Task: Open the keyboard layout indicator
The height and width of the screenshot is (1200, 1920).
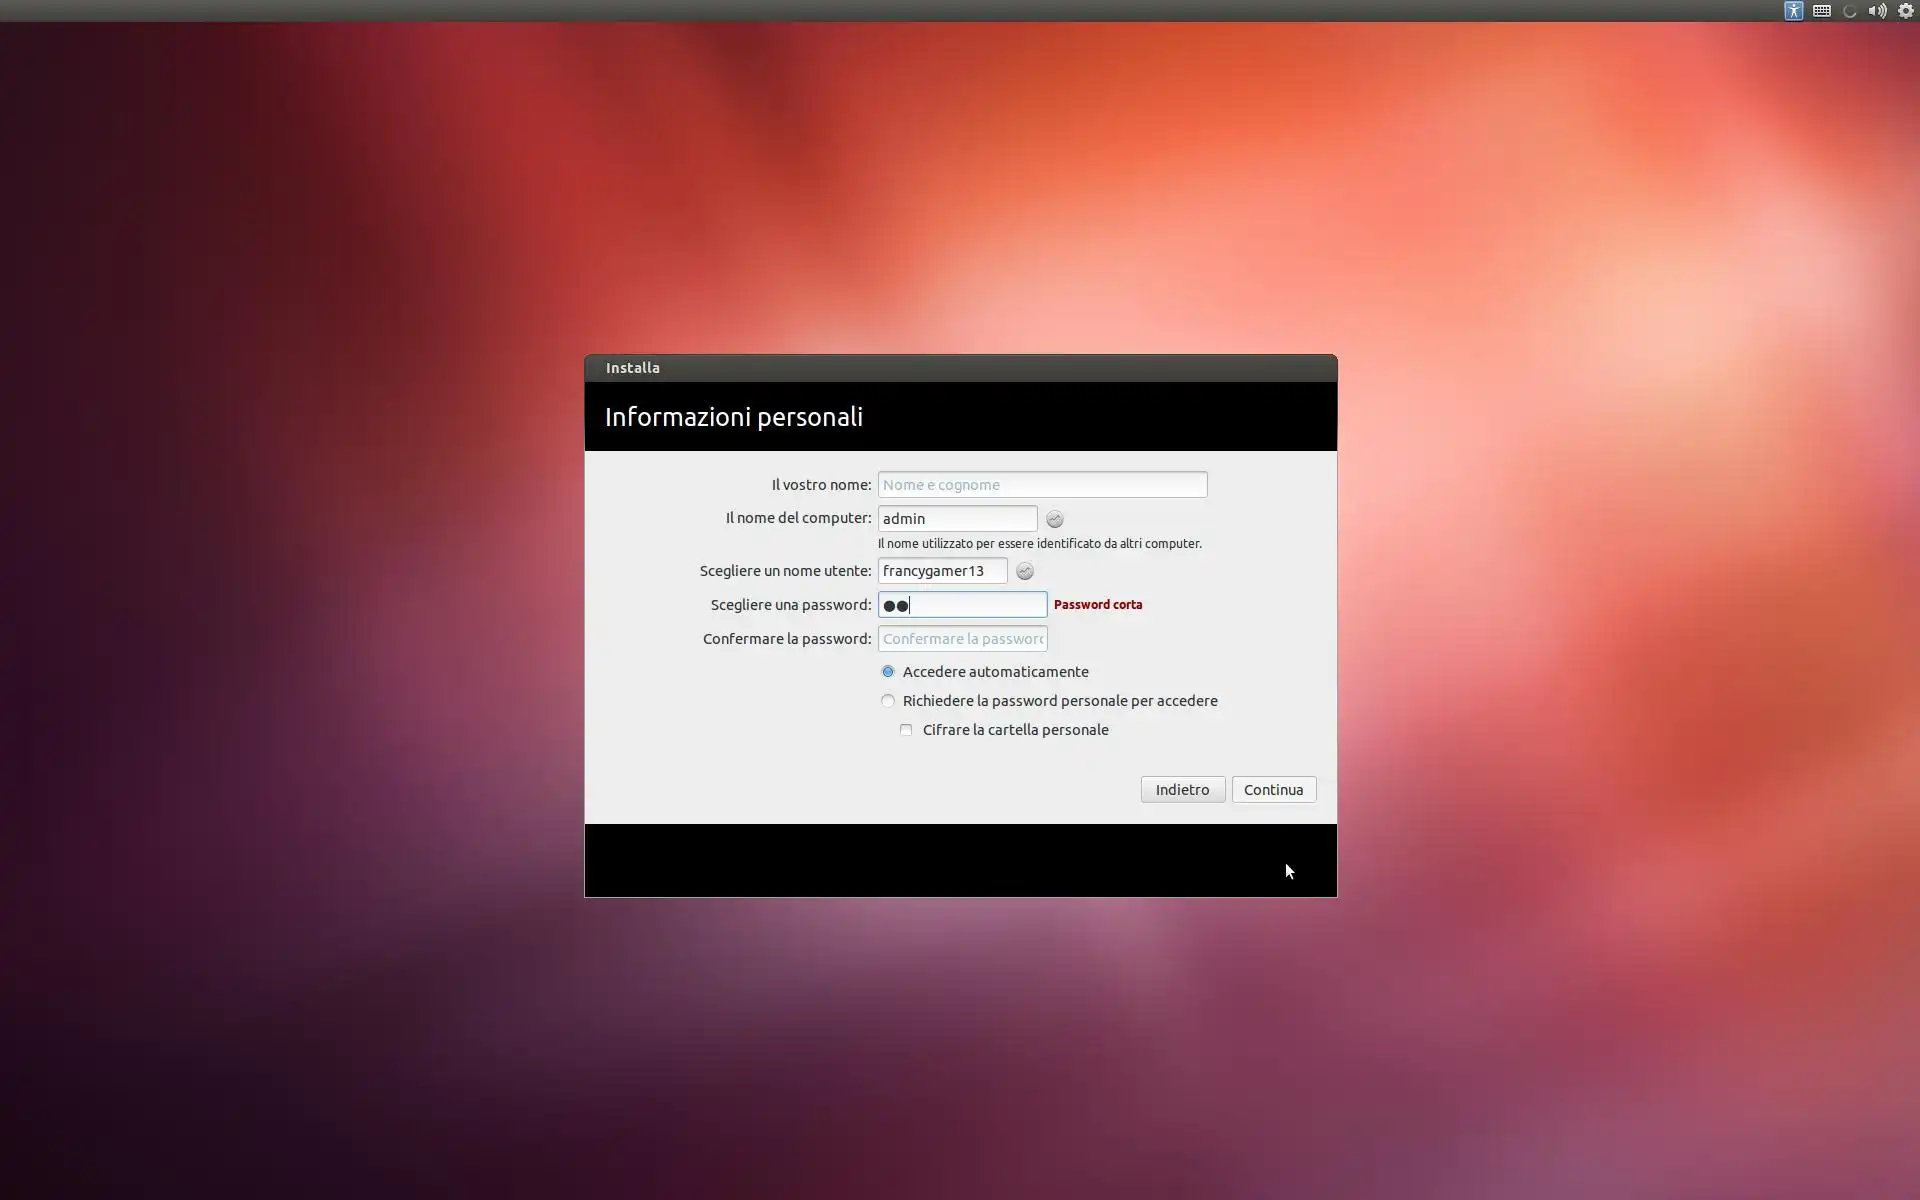Action: click(1821, 11)
